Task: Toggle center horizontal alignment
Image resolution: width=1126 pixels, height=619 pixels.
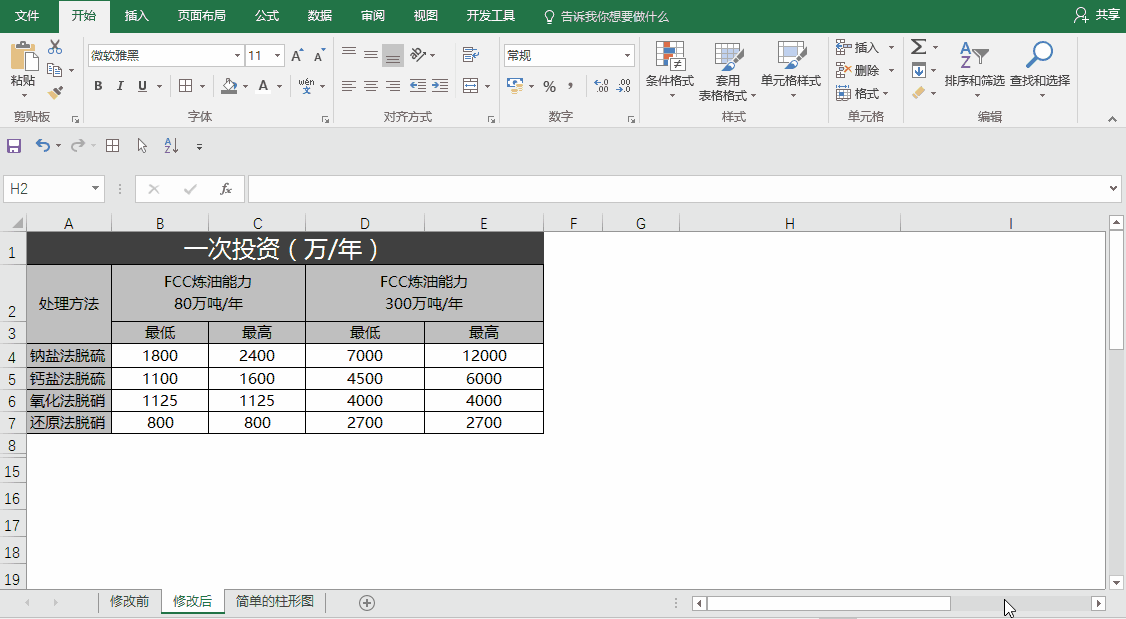Action: point(371,87)
